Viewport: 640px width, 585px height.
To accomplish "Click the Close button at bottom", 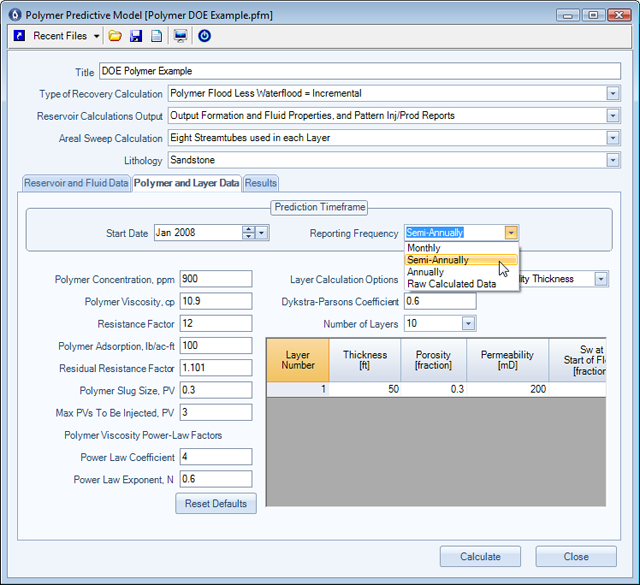I will tap(576, 556).
